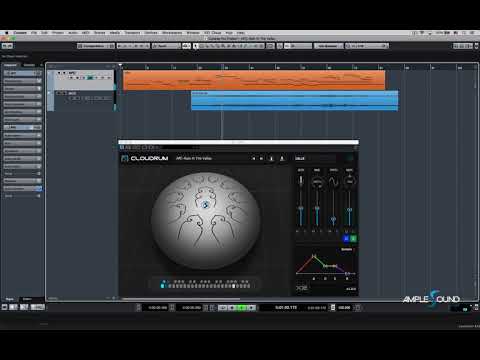
Task: Open the Media menu
Action: 115,33
